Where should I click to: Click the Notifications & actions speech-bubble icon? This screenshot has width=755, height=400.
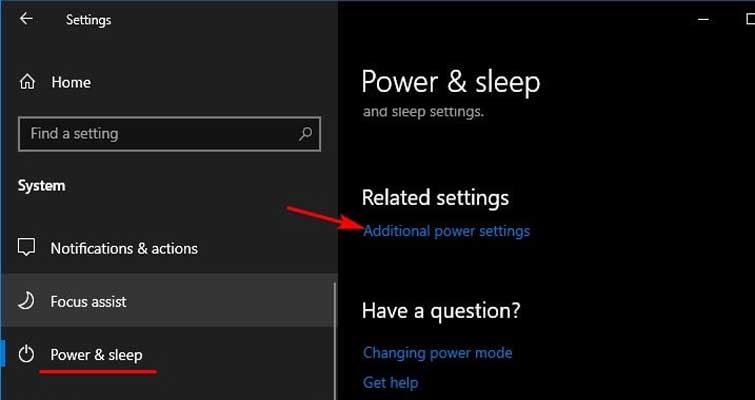[x=26, y=247]
